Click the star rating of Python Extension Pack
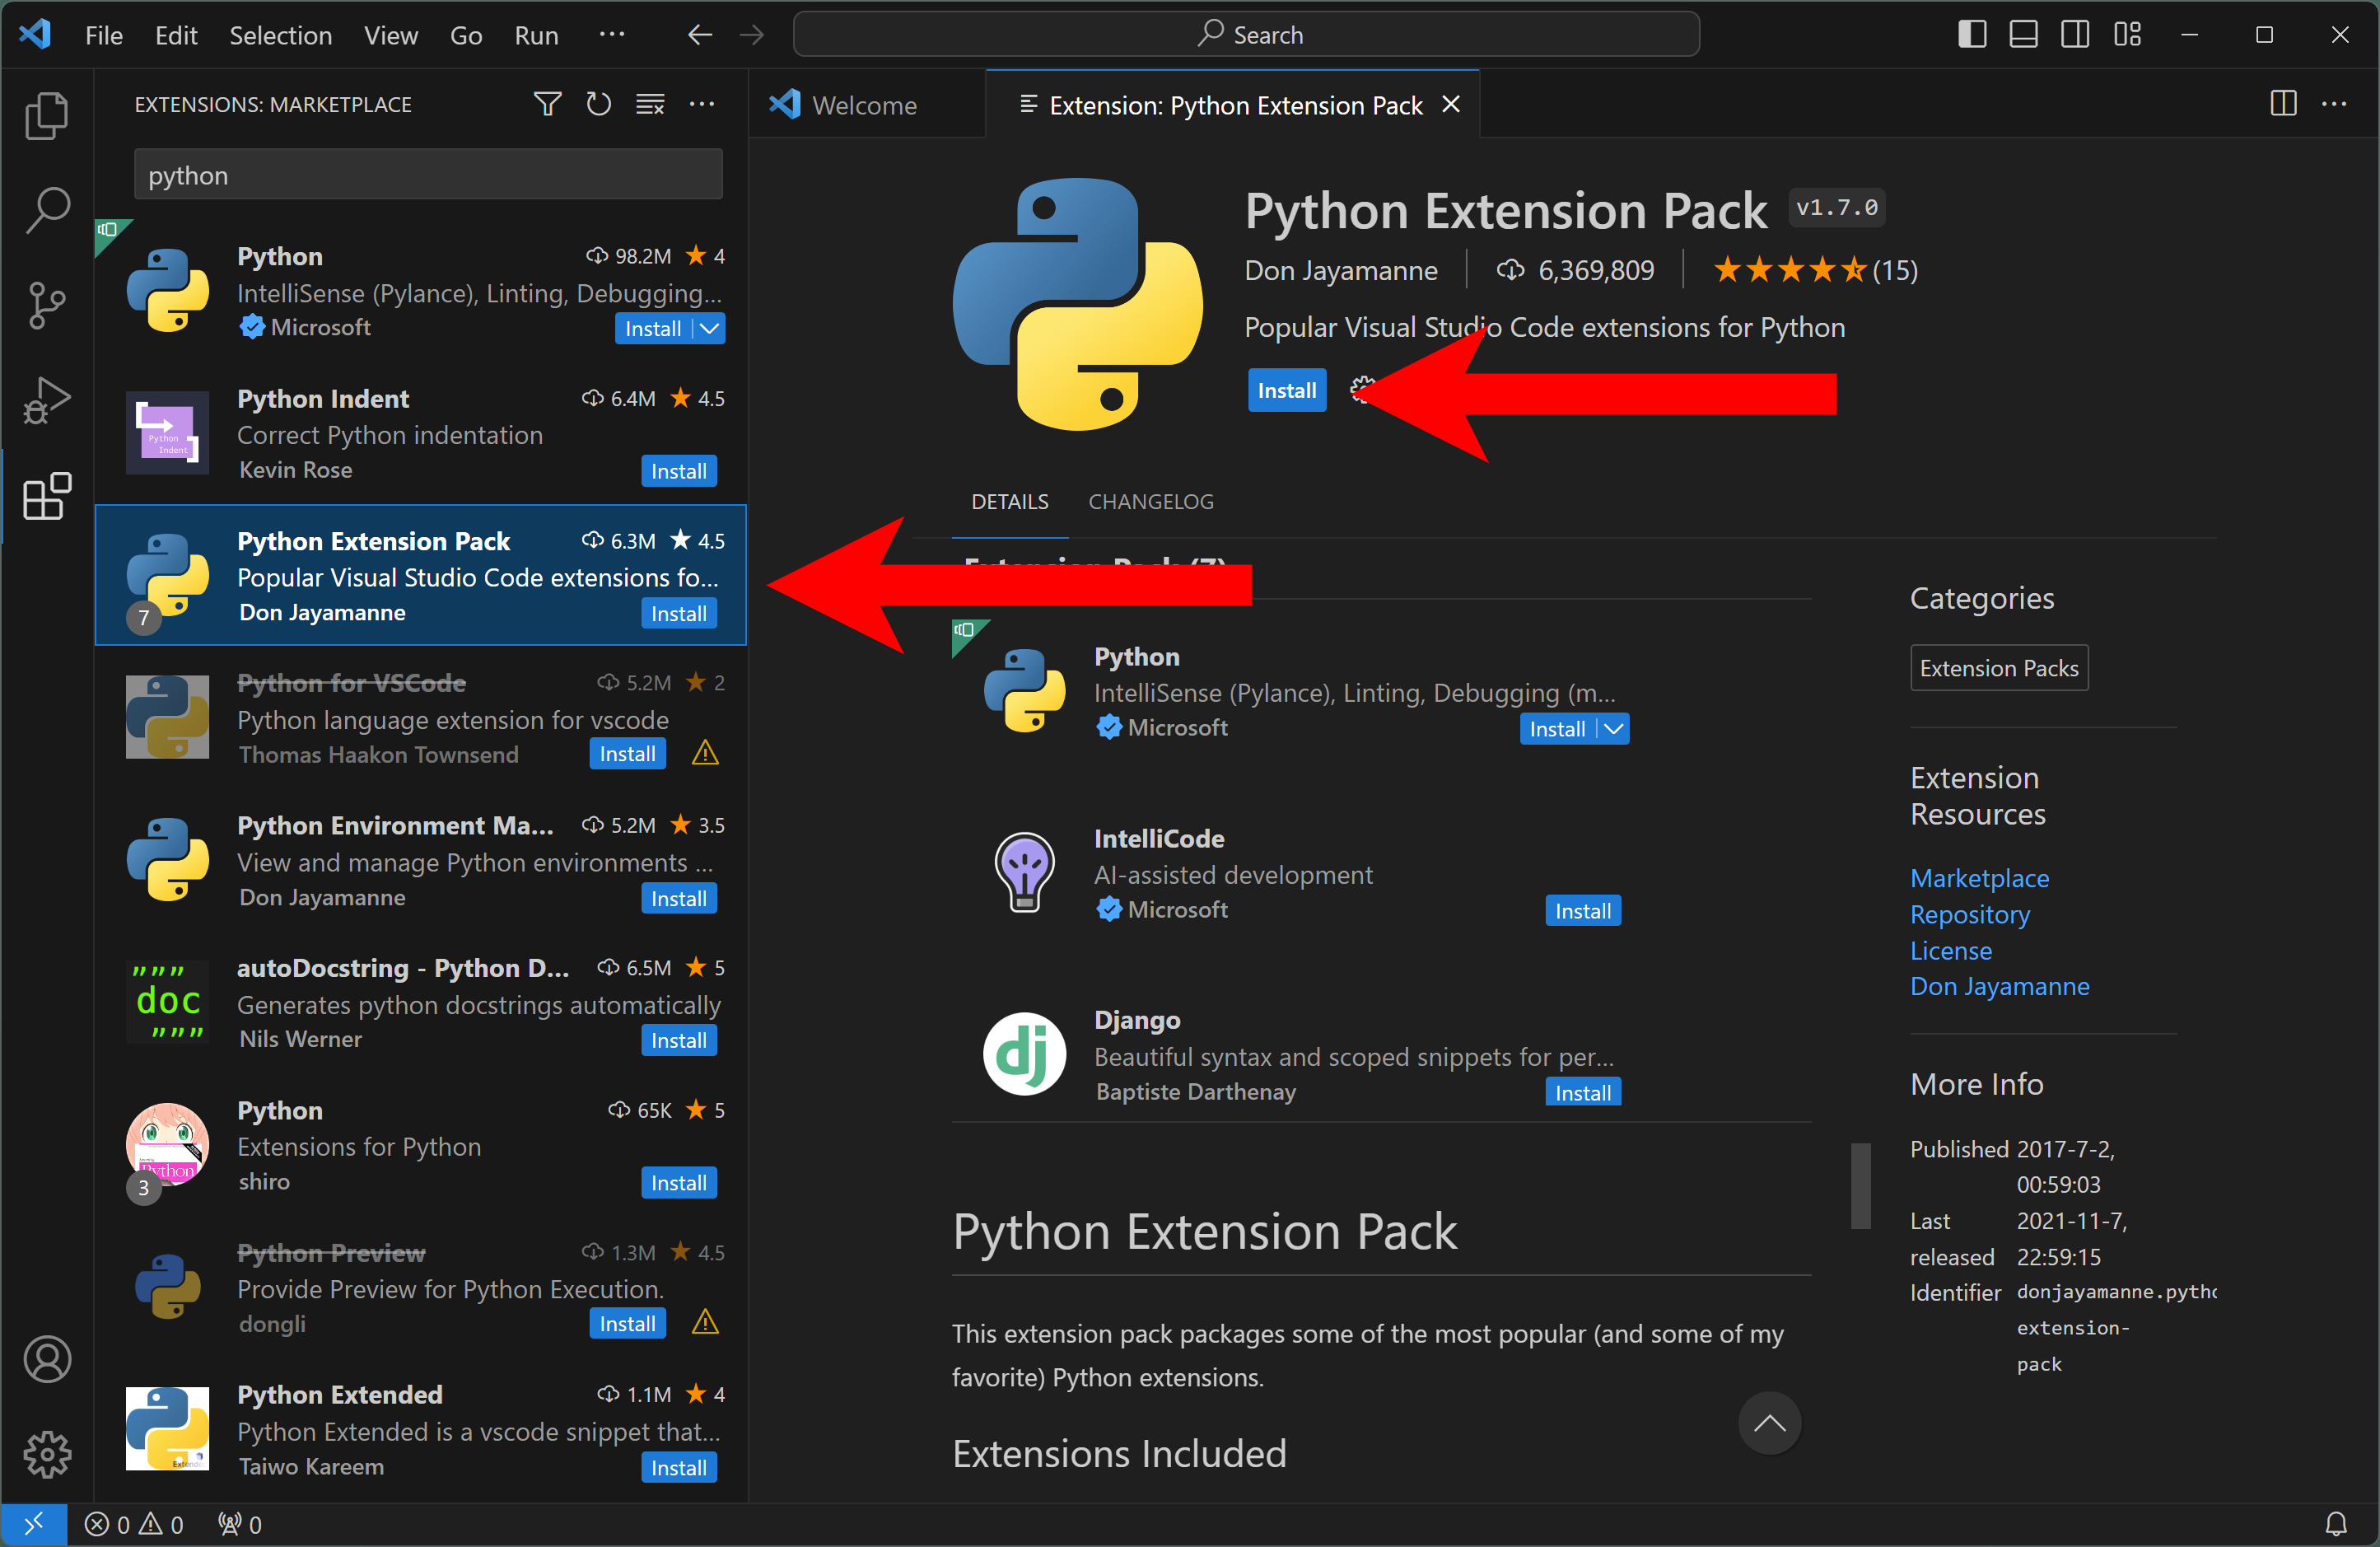The height and width of the screenshot is (1547, 2380). [x=1814, y=270]
